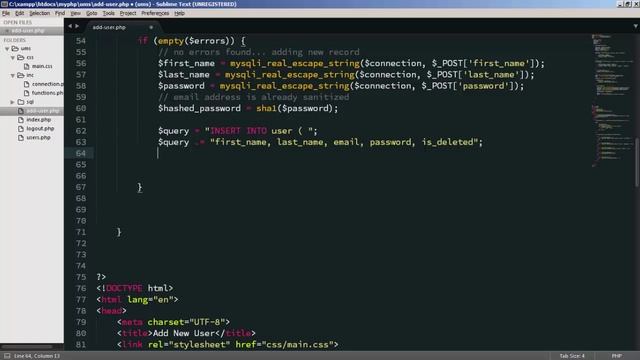Image resolution: width=640 pixels, height=360 pixels.
Task: Open the File menu
Action: pos(6,13)
